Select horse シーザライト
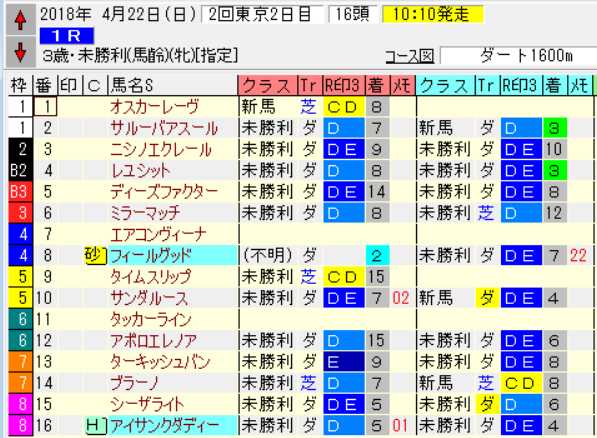This screenshot has width=597, height=438. click(x=147, y=404)
